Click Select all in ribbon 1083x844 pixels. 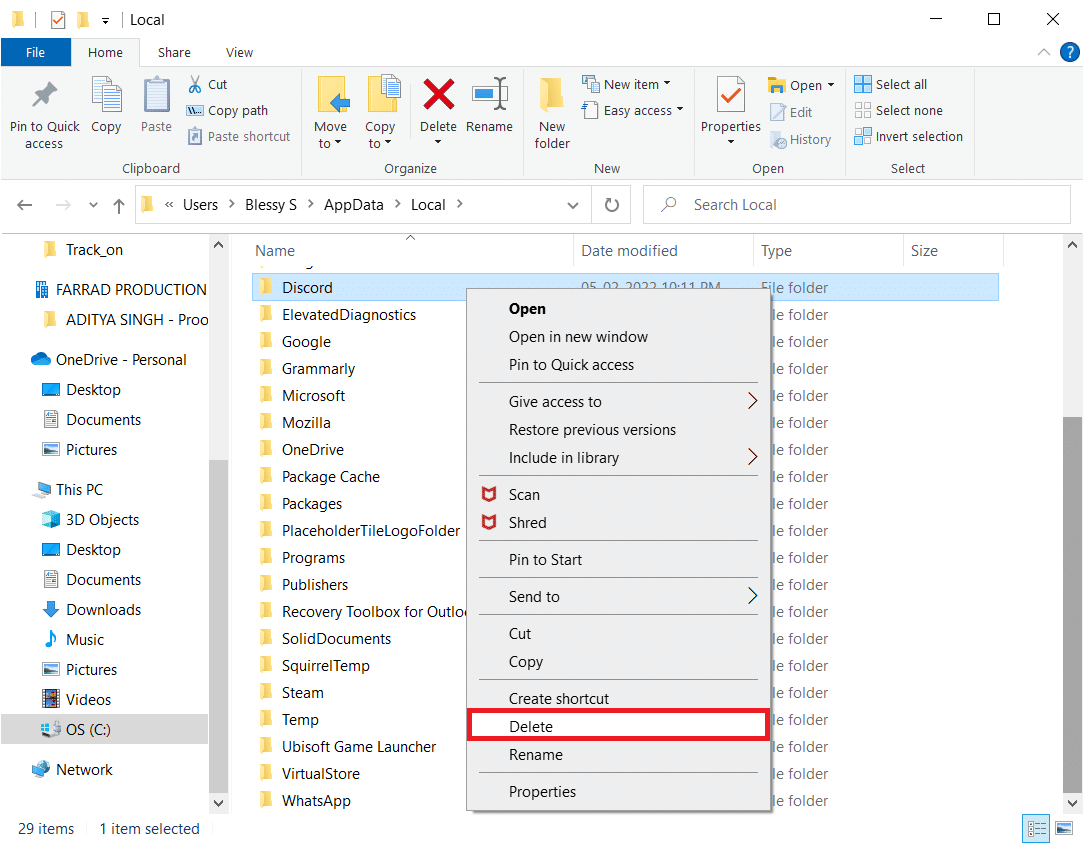point(891,84)
